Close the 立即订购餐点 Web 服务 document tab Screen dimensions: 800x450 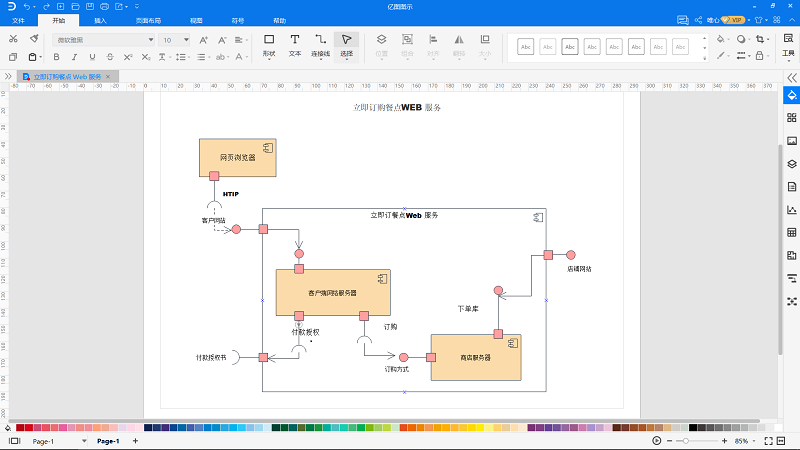[x=108, y=77]
